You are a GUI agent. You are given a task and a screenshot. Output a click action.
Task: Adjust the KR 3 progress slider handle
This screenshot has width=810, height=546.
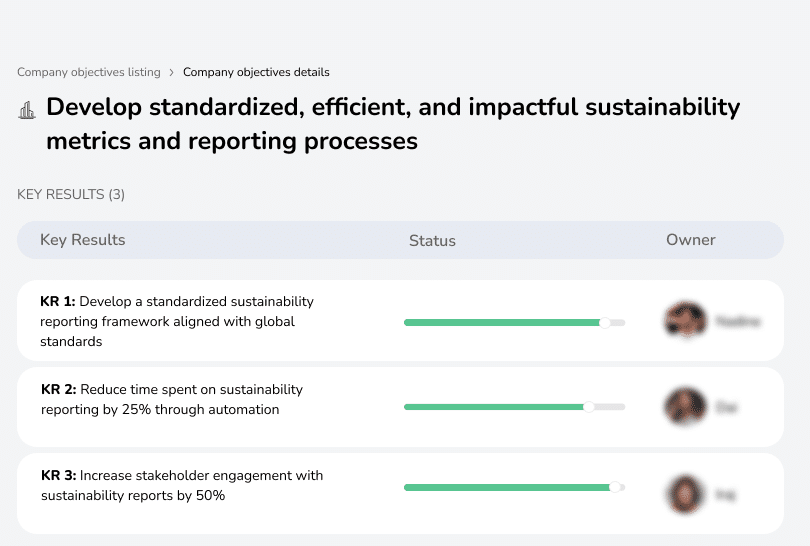click(614, 487)
